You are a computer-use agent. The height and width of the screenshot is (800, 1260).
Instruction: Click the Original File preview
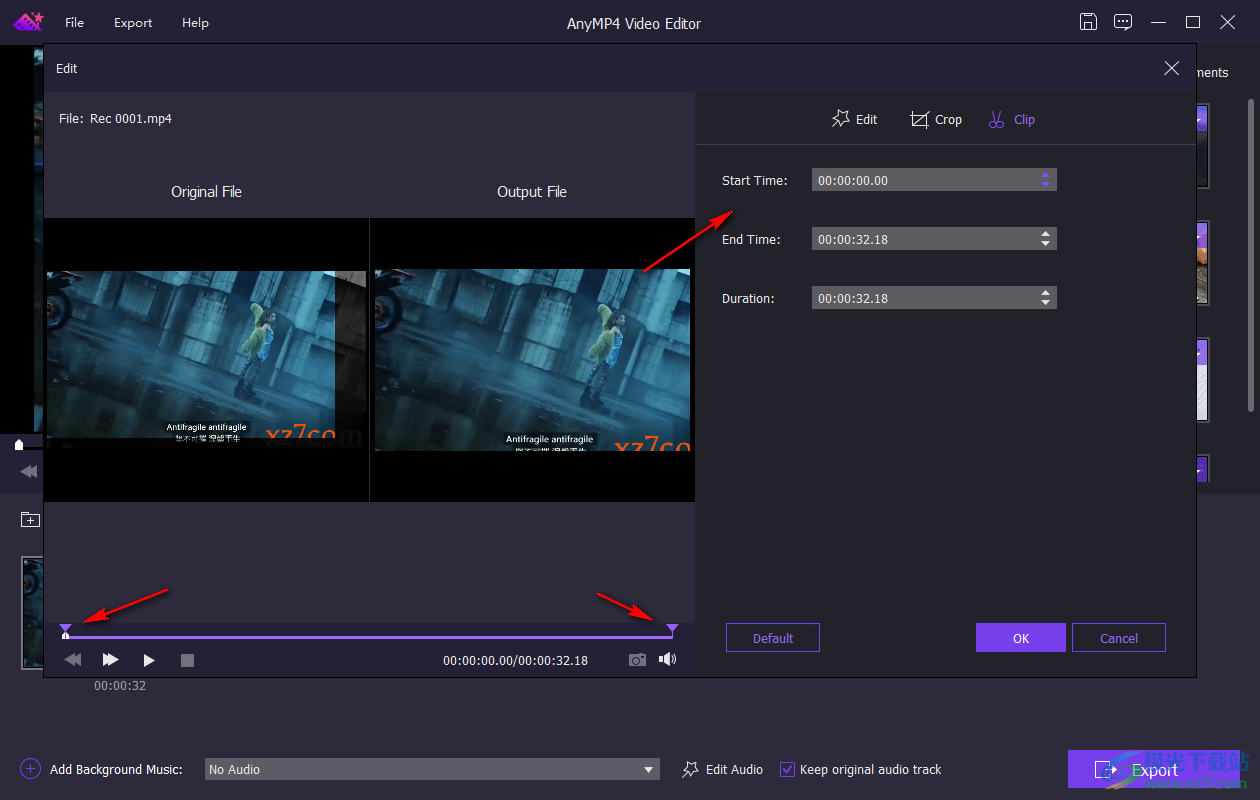pyautogui.click(x=206, y=360)
